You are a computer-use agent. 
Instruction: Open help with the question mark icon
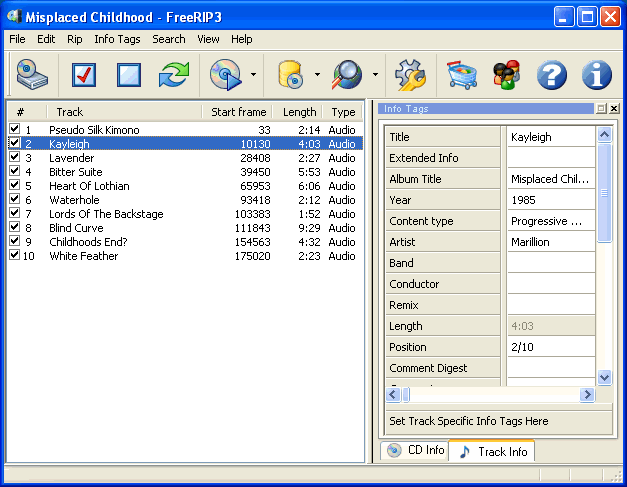[552, 75]
